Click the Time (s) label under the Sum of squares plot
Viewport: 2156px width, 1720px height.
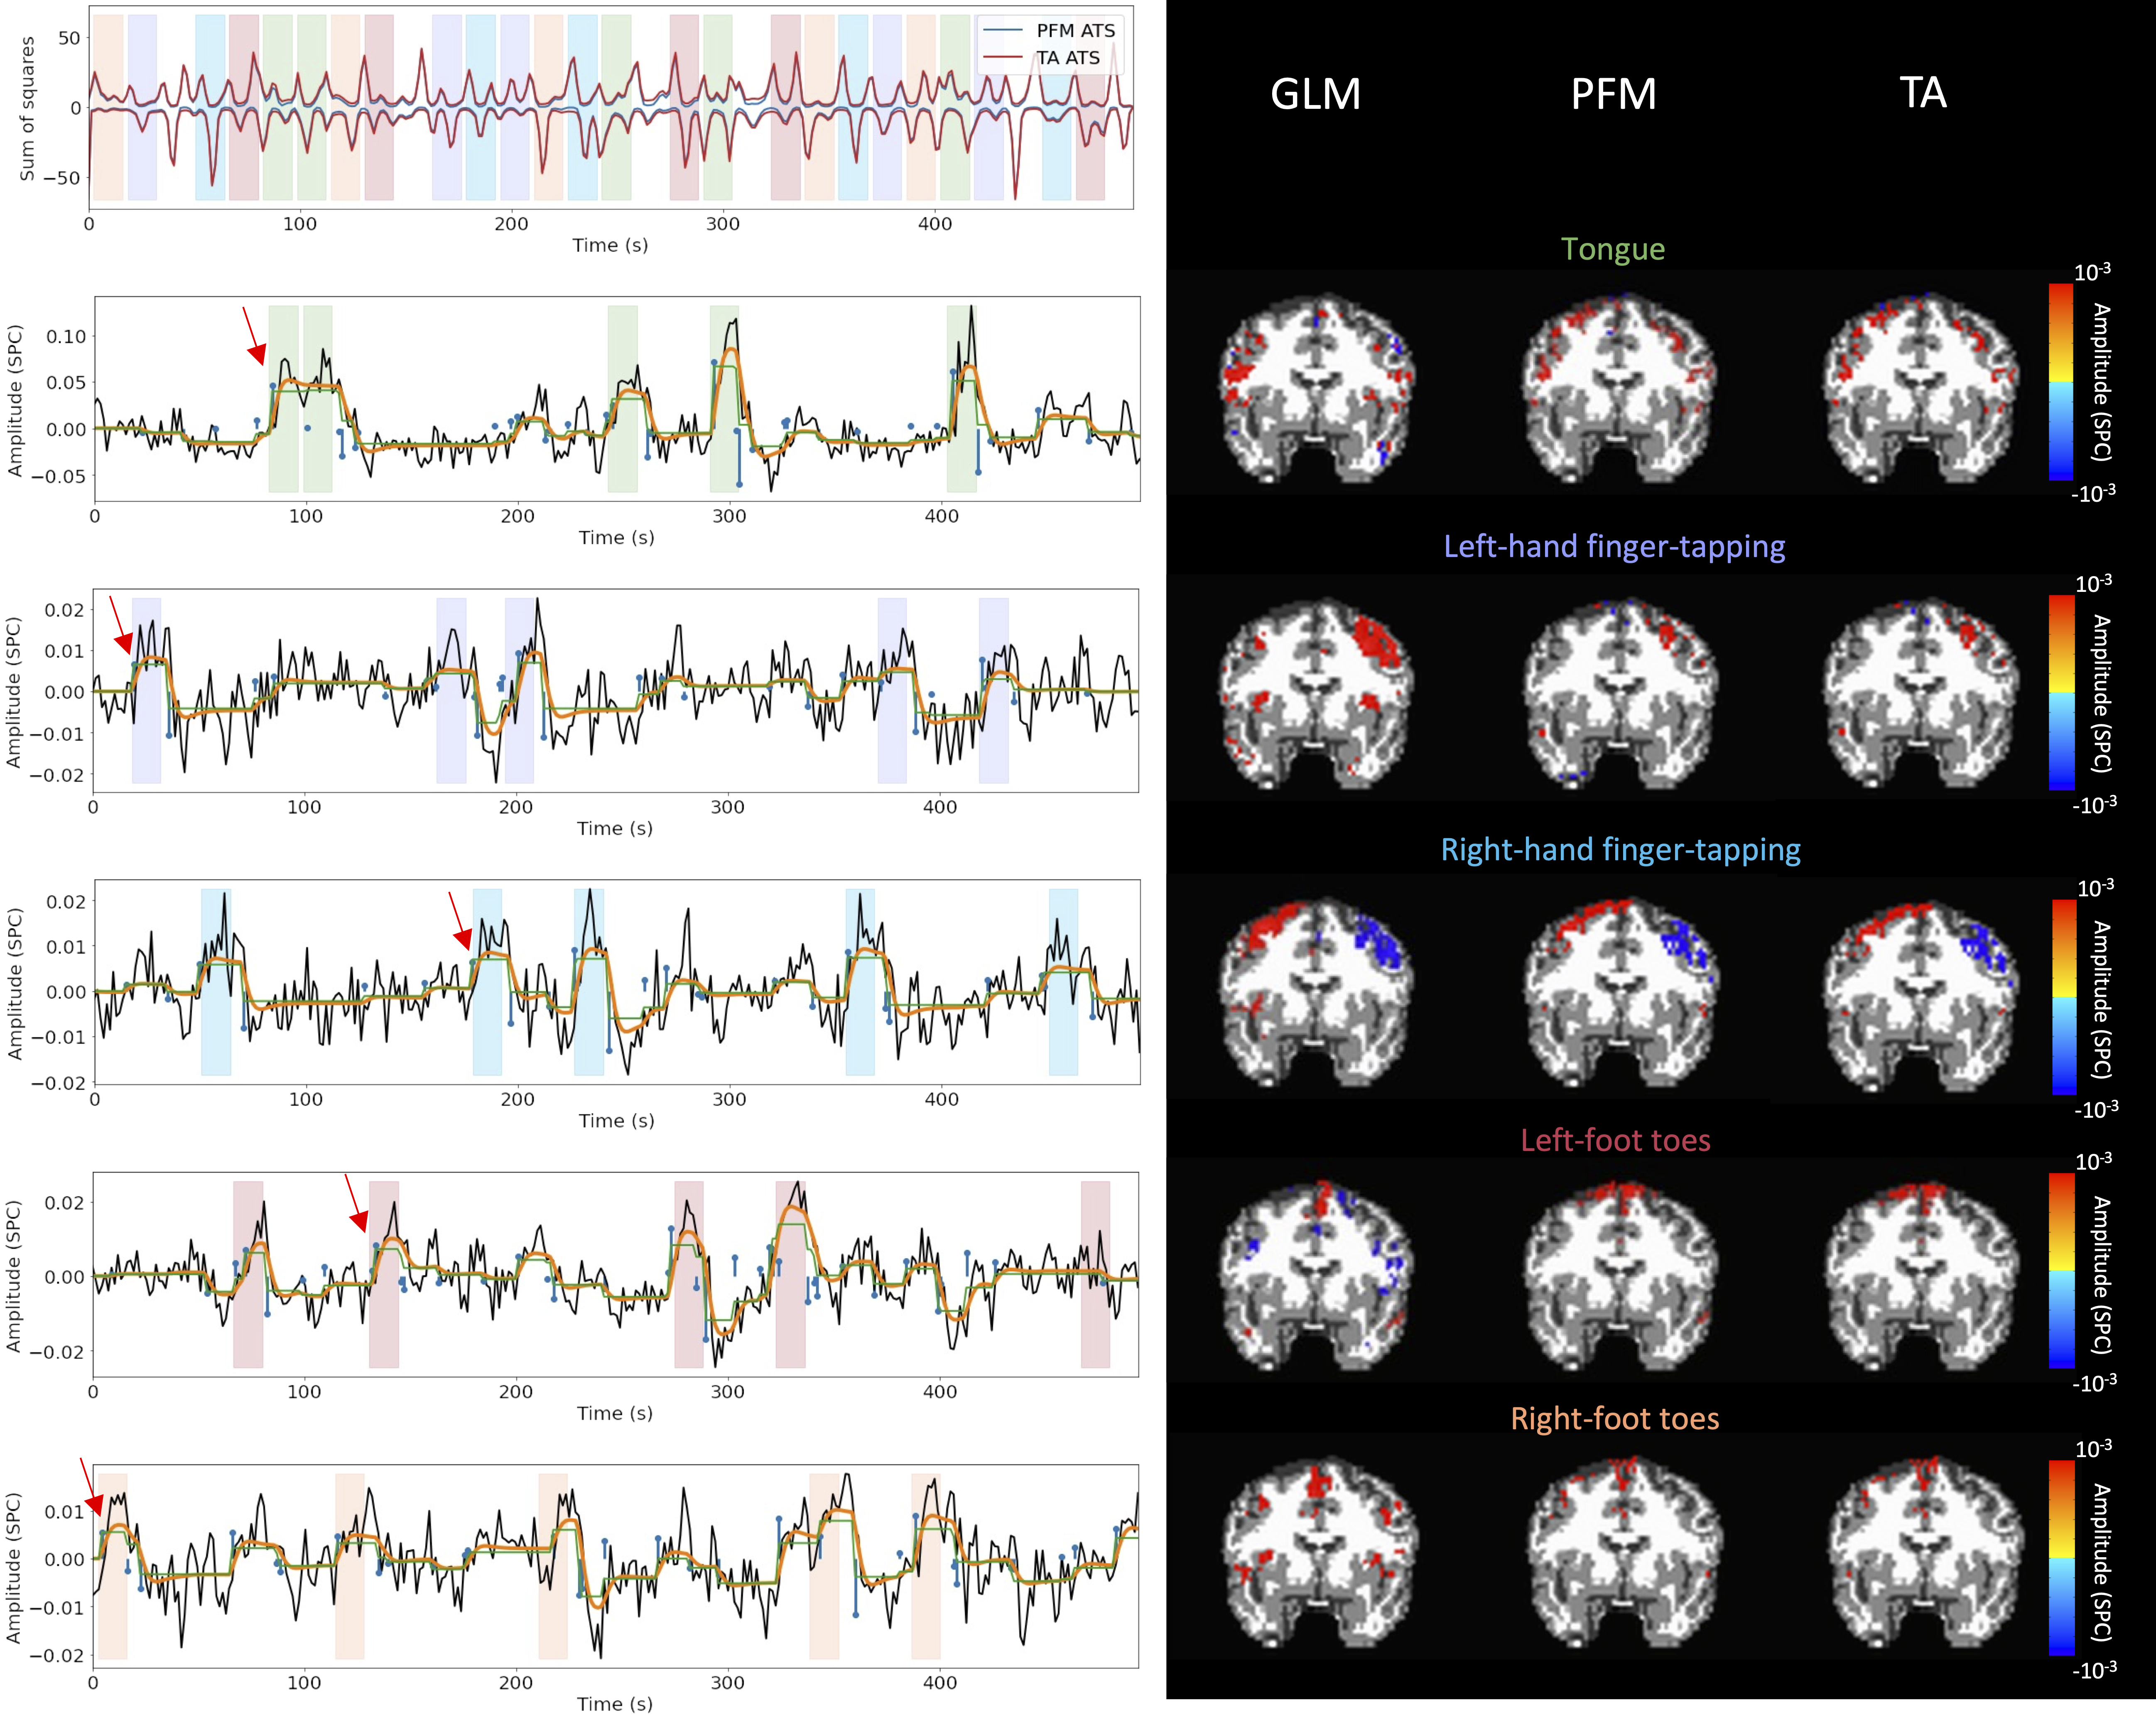pyautogui.click(x=610, y=246)
